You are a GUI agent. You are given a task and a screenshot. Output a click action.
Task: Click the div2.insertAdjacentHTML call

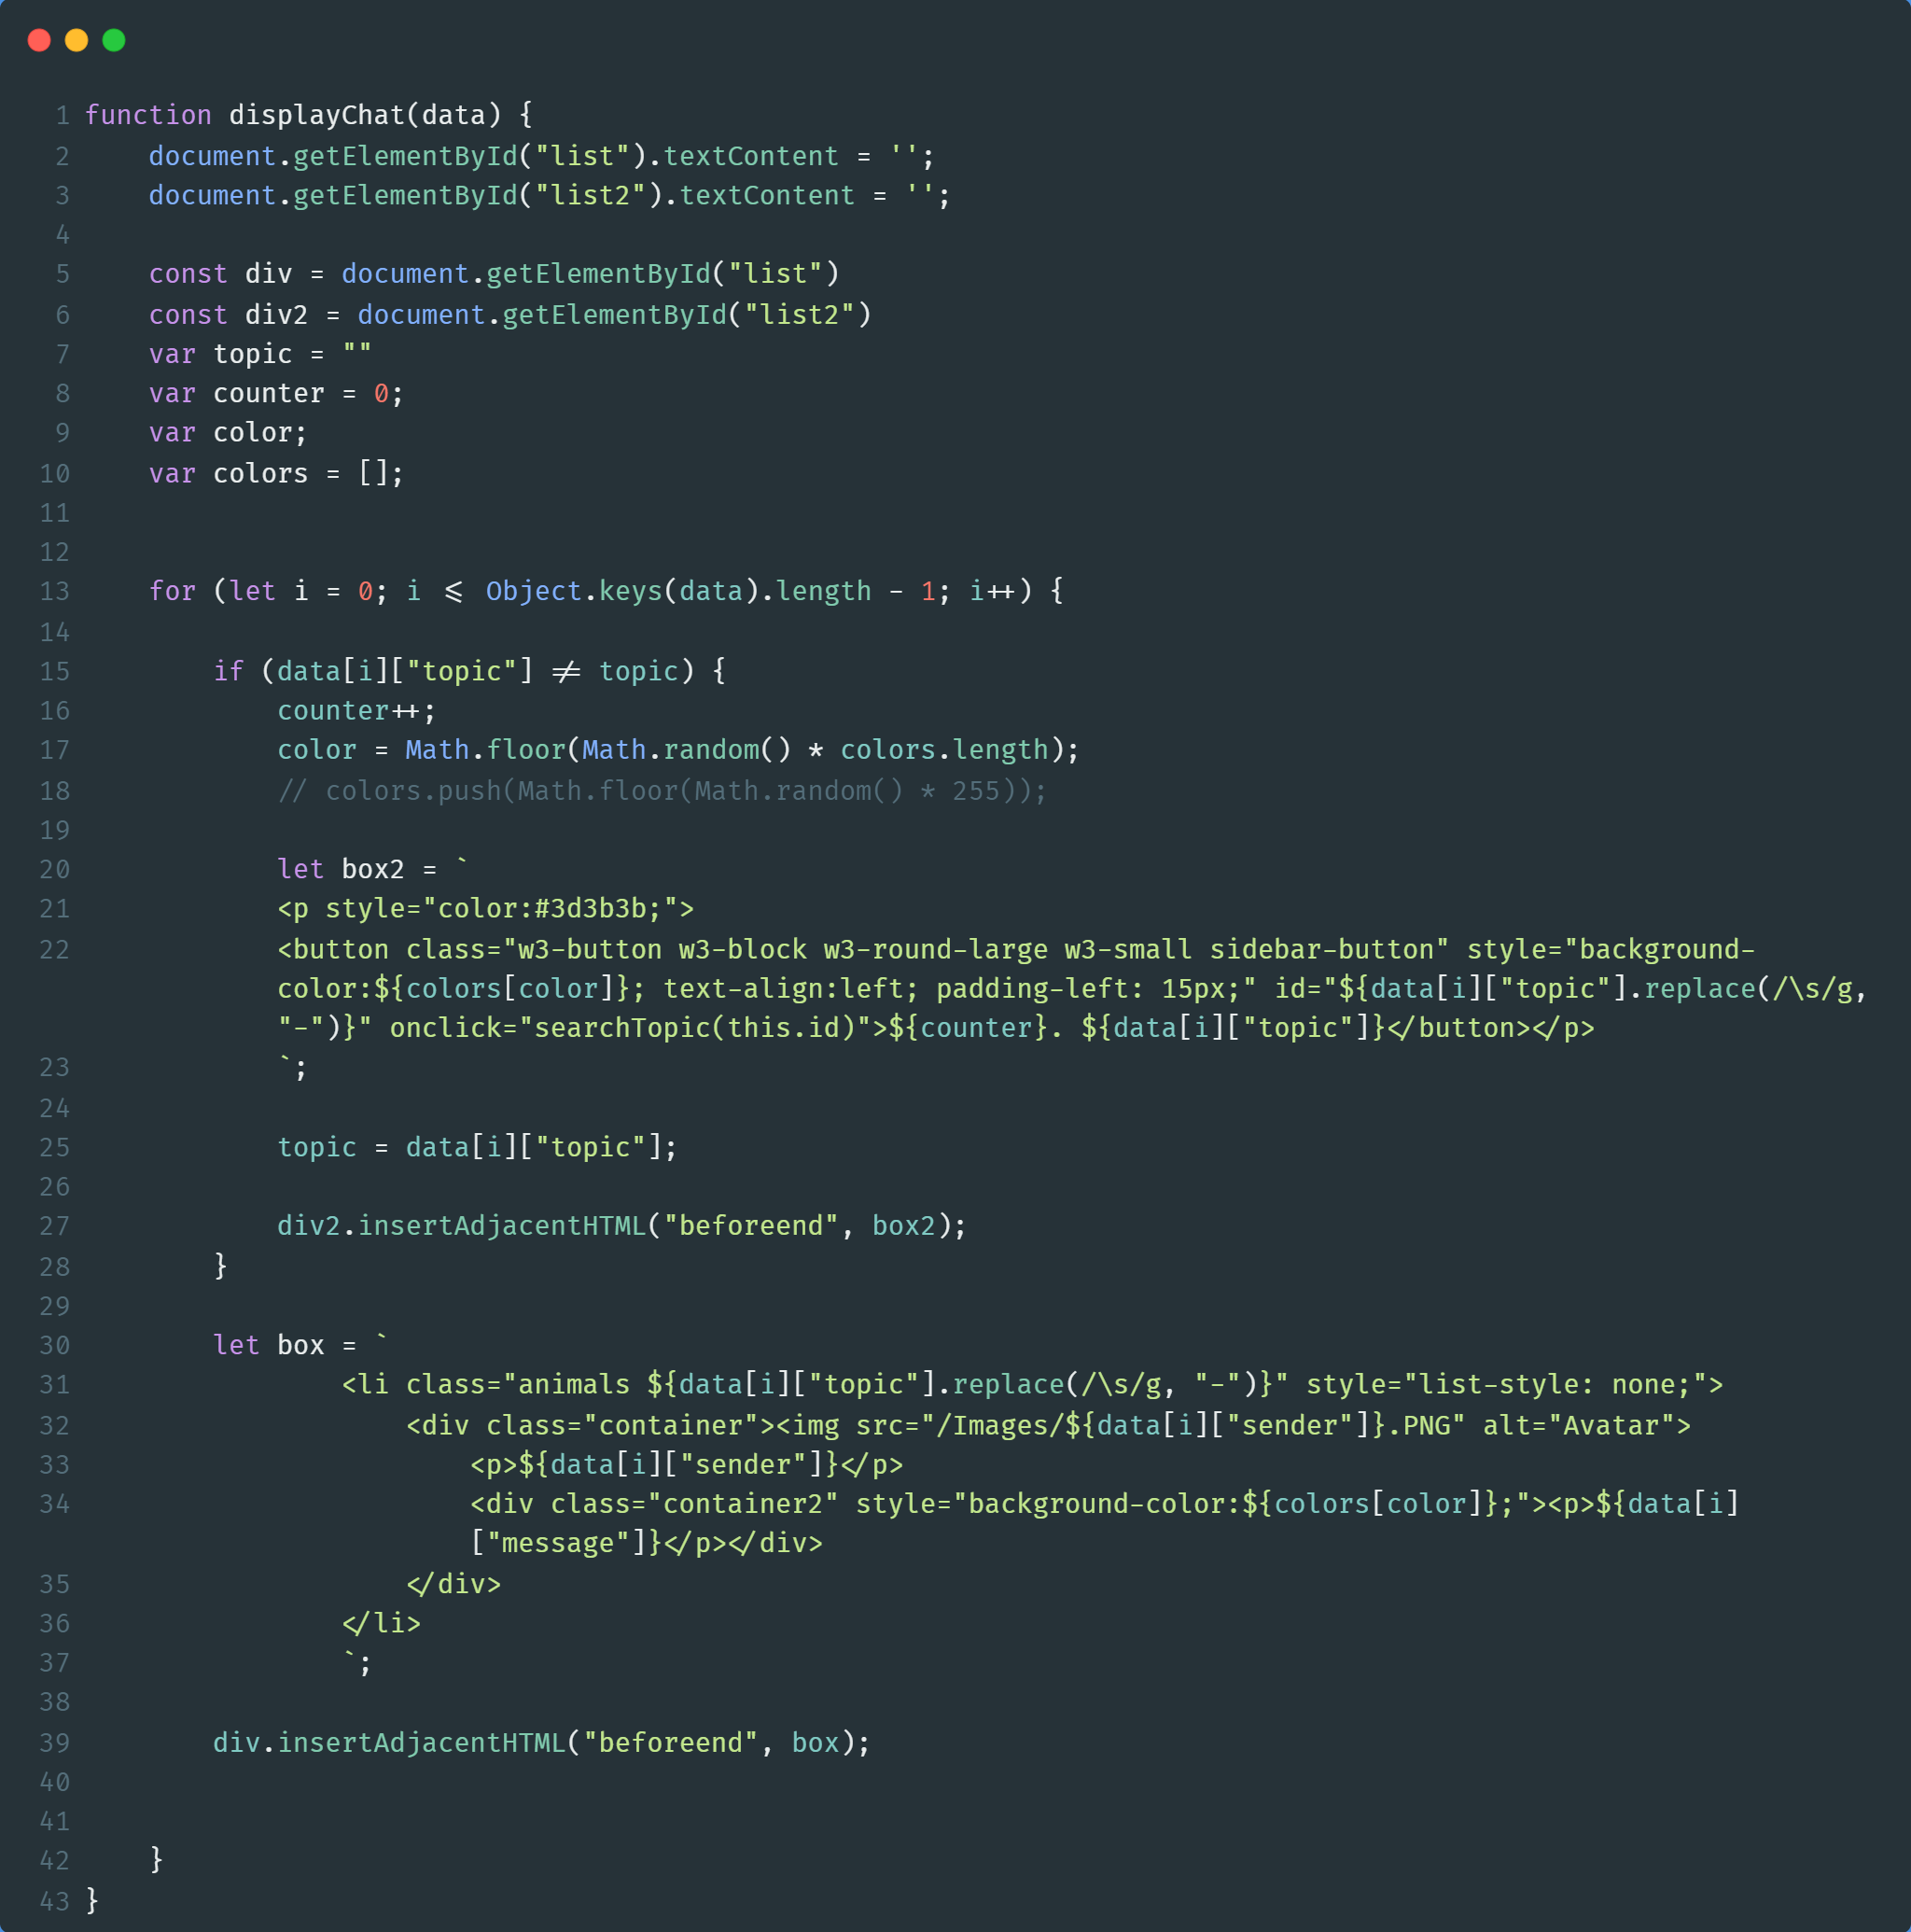pos(462,1226)
